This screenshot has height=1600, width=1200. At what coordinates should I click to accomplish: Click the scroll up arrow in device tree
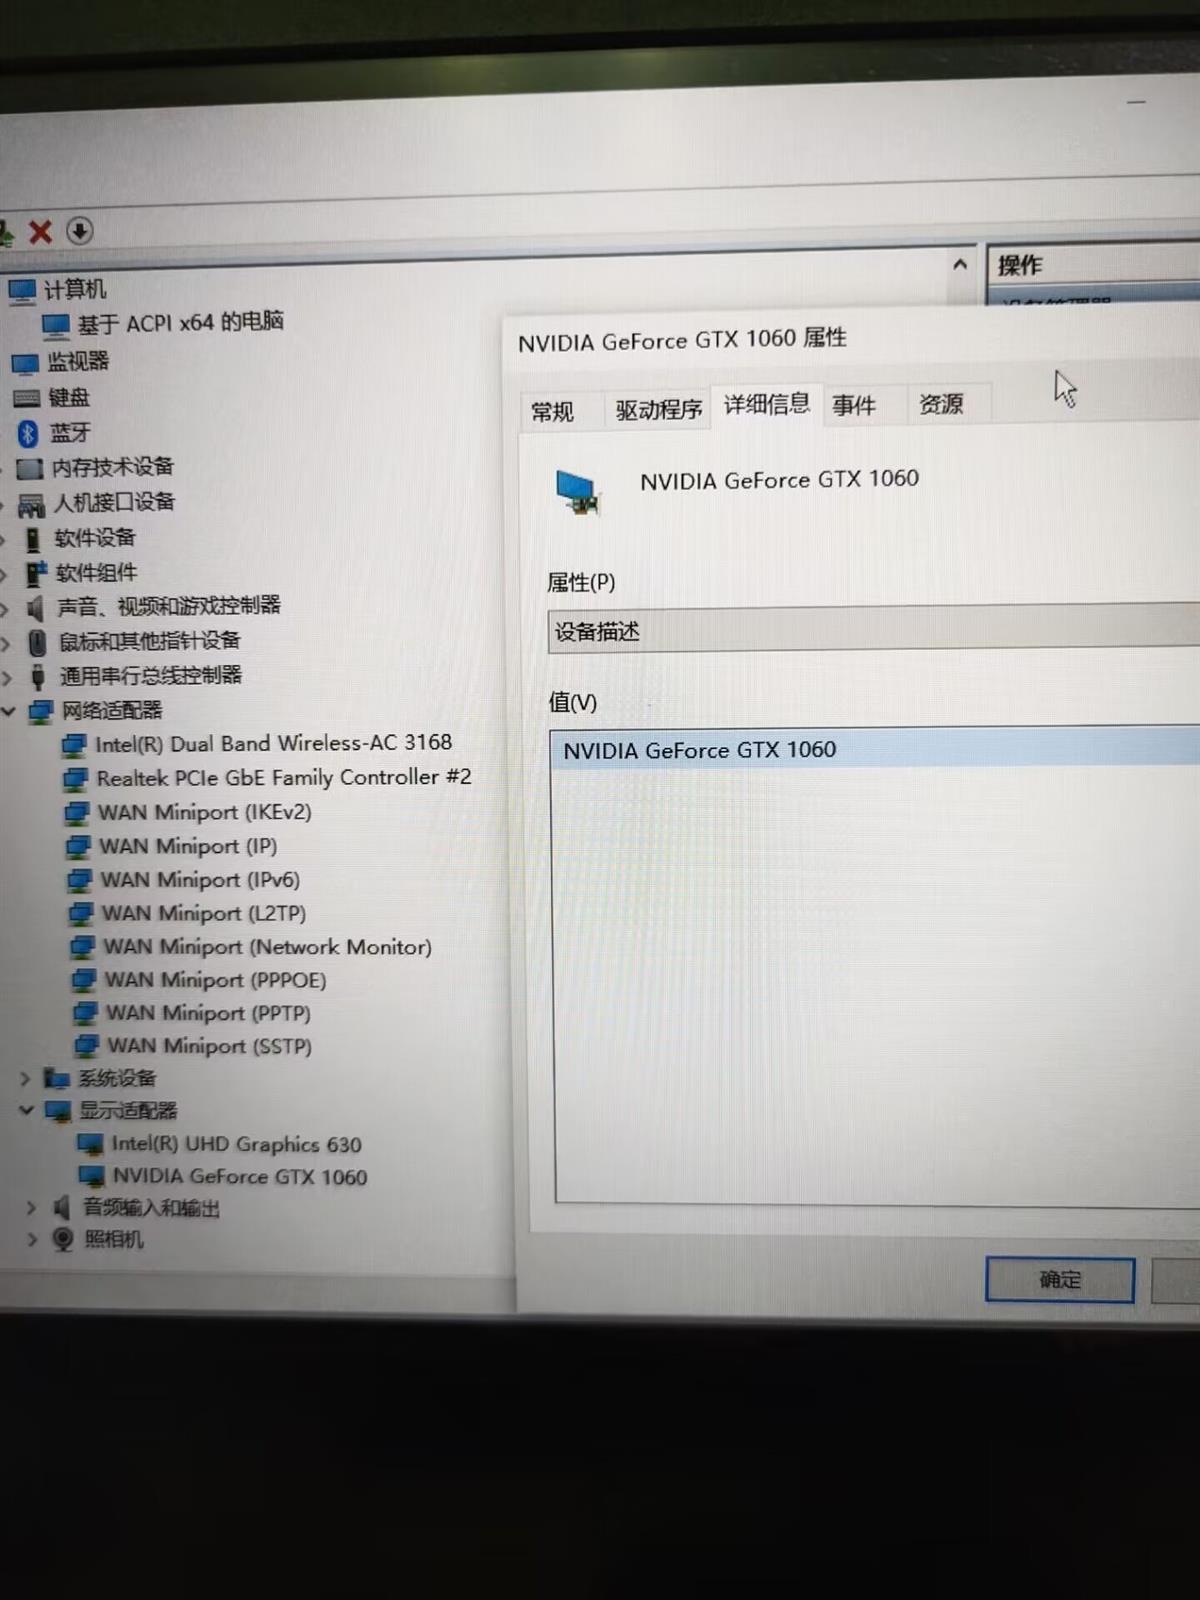(960, 265)
